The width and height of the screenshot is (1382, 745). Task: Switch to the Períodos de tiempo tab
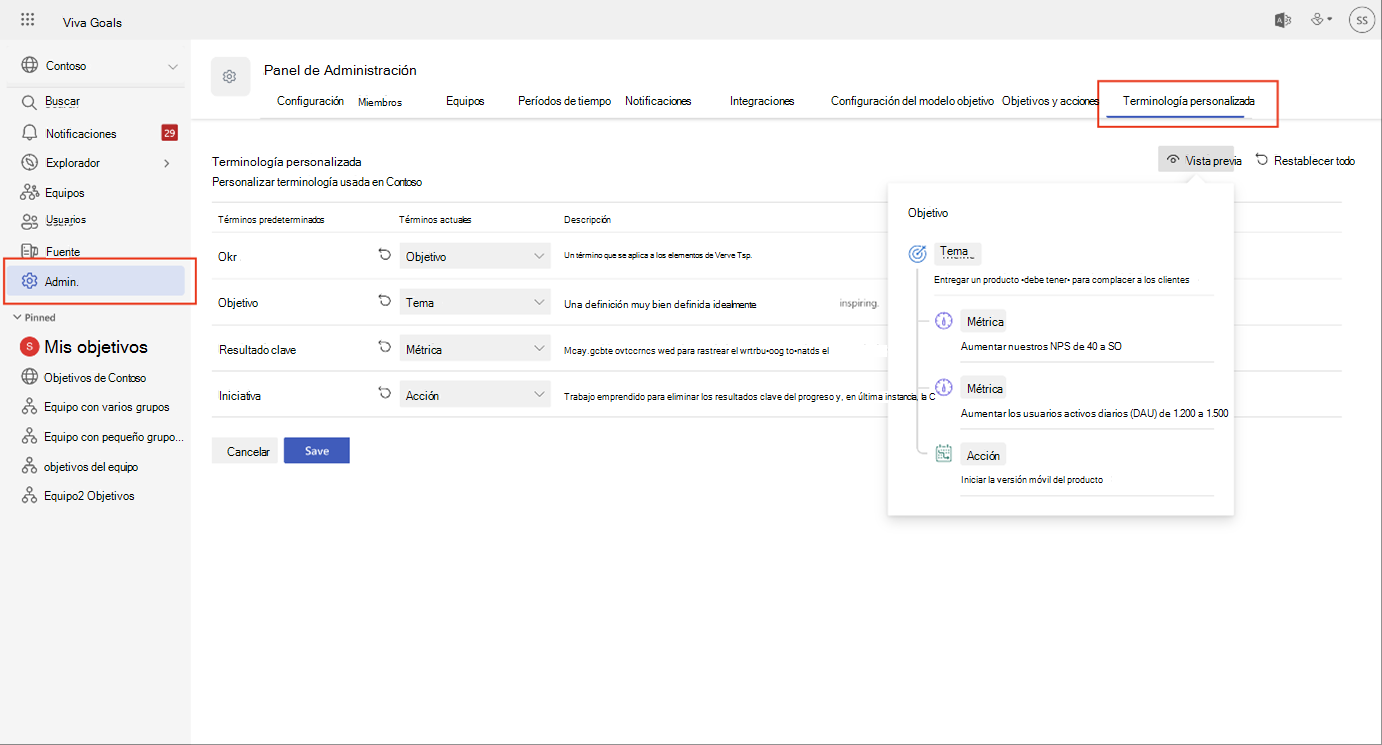564,101
